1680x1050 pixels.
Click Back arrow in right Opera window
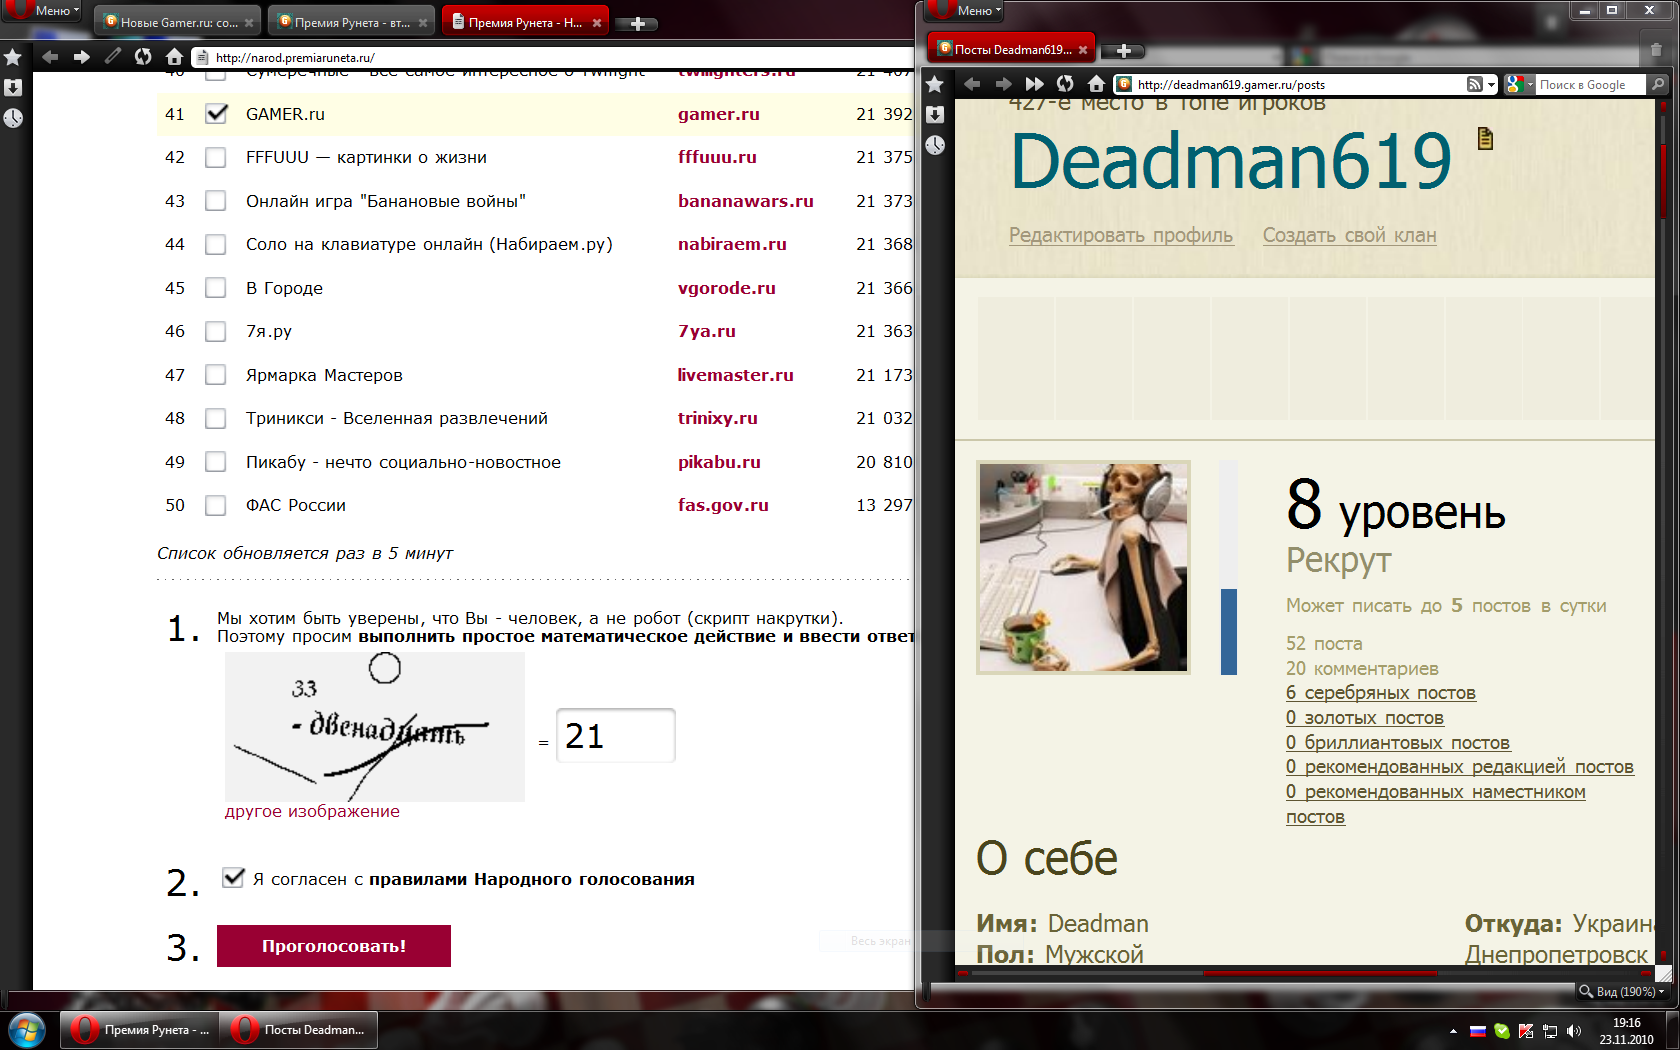tap(972, 84)
